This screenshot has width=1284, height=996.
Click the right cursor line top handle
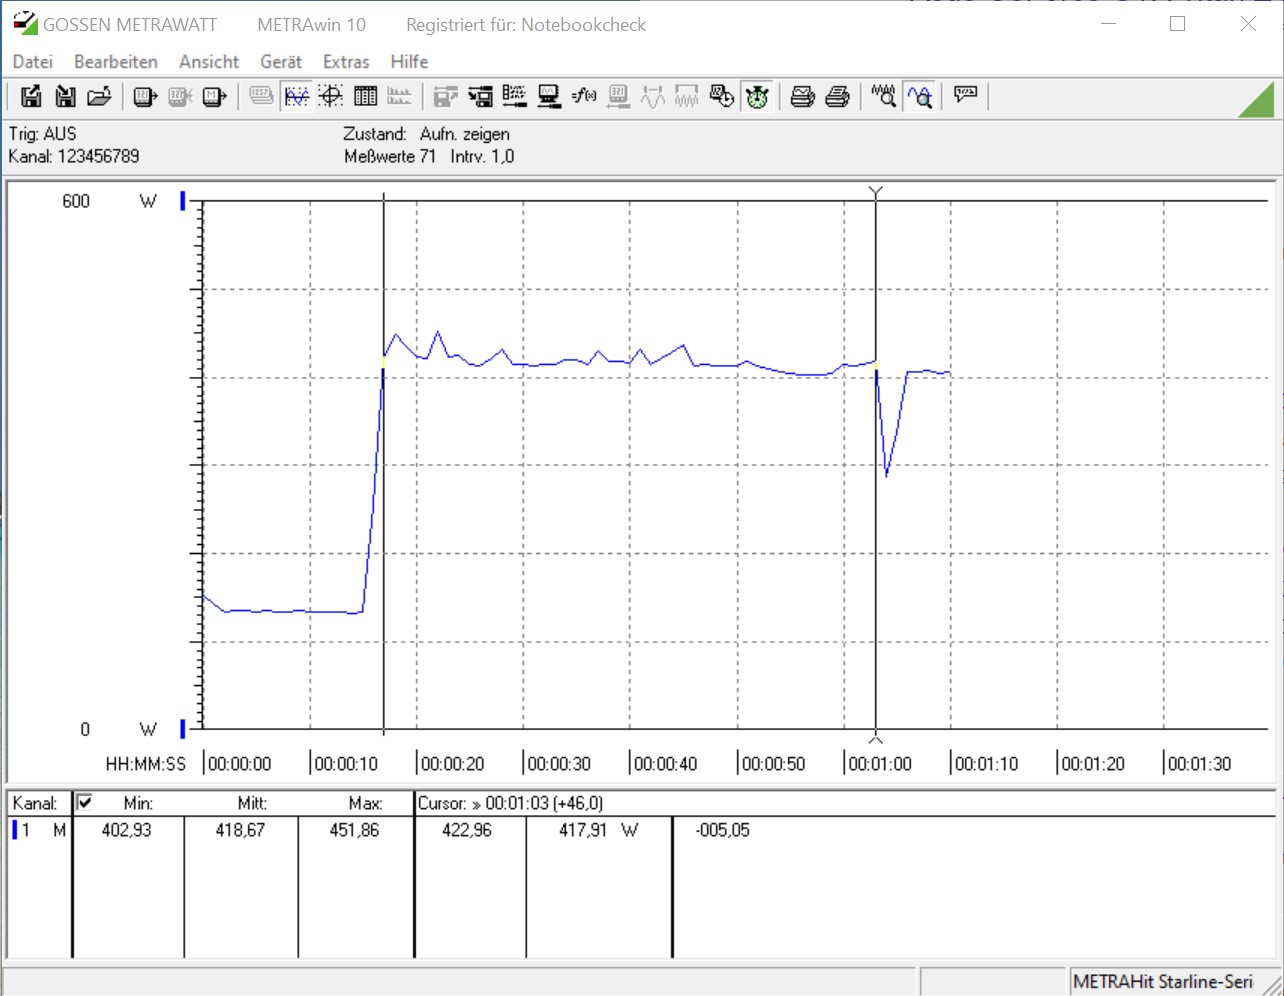[x=876, y=191]
